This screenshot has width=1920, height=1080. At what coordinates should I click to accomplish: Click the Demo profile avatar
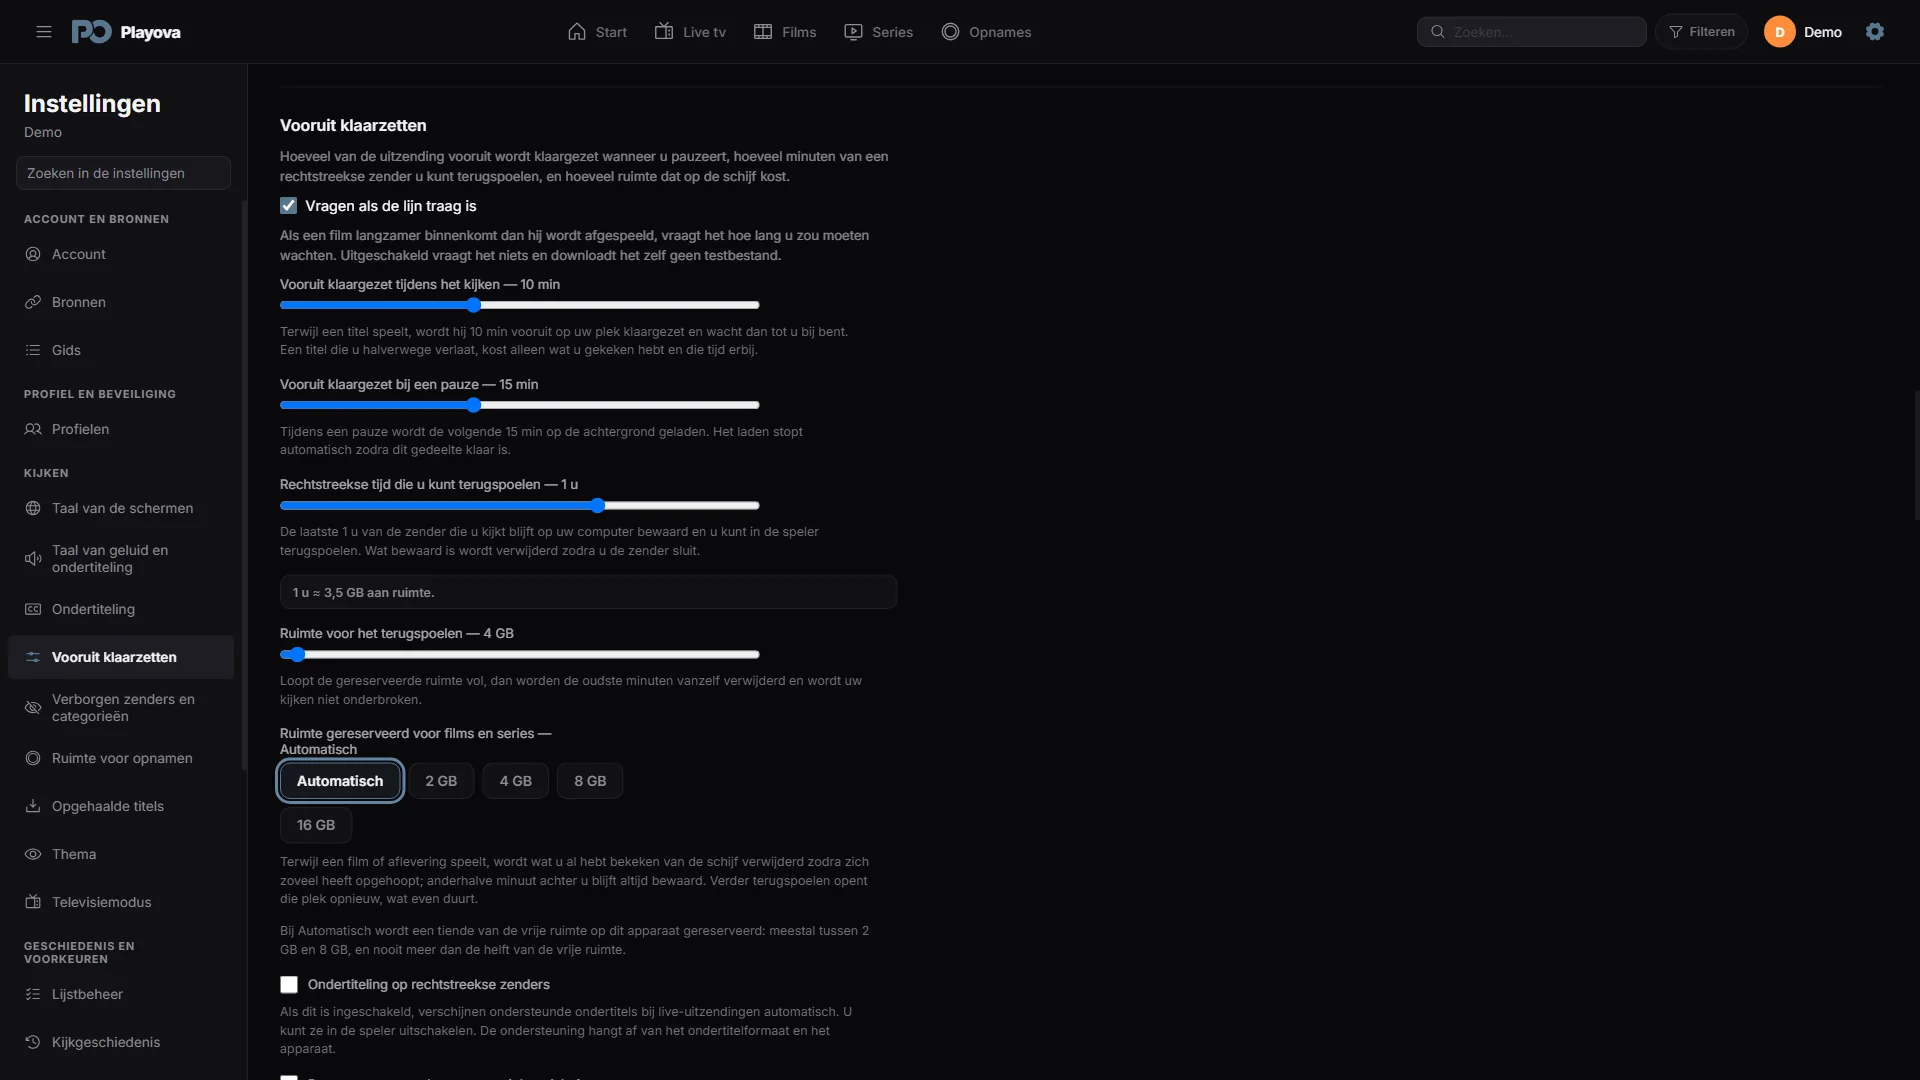coord(1779,32)
